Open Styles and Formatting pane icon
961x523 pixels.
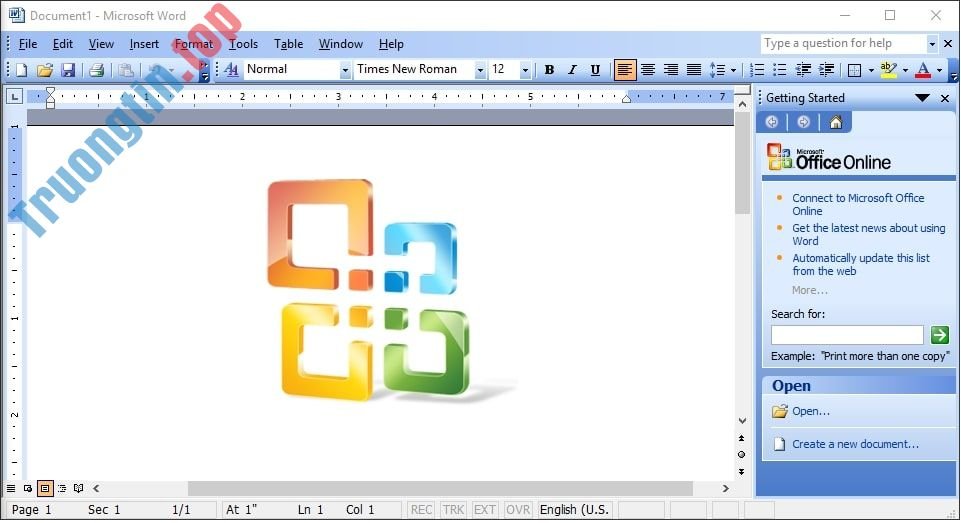[x=232, y=70]
